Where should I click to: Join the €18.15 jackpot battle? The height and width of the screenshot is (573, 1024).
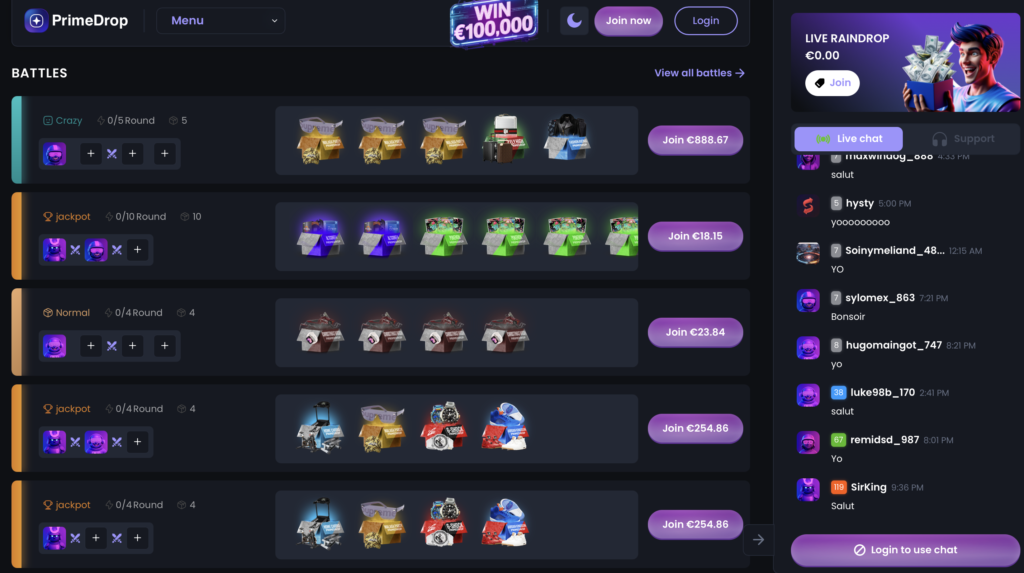tap(695, 236)
